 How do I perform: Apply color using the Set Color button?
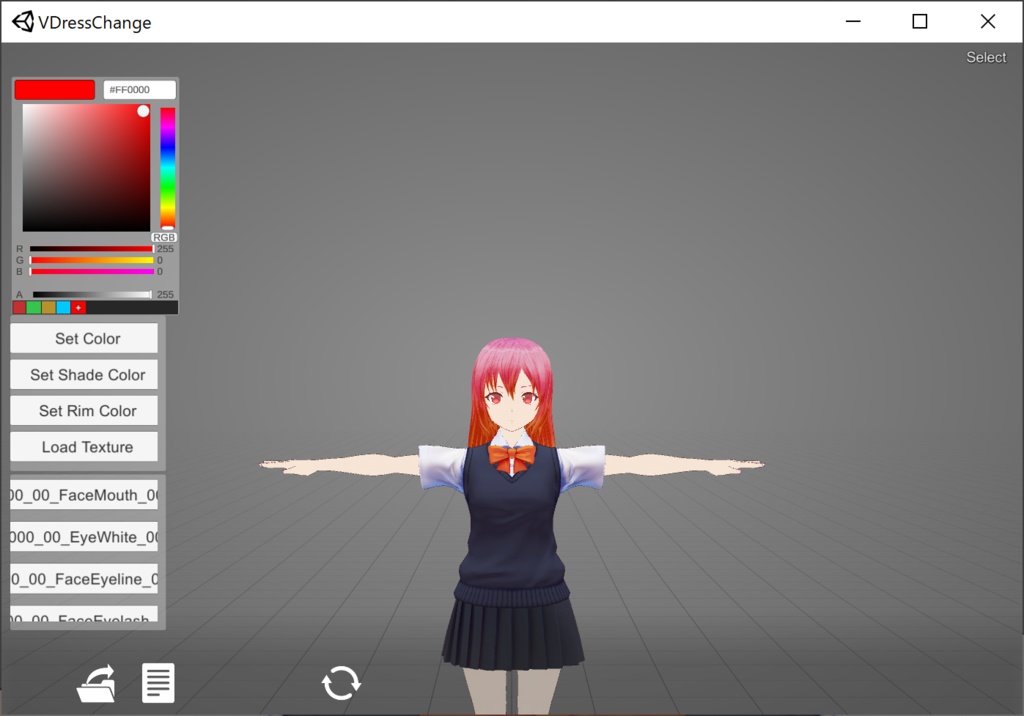coord(83,338)
